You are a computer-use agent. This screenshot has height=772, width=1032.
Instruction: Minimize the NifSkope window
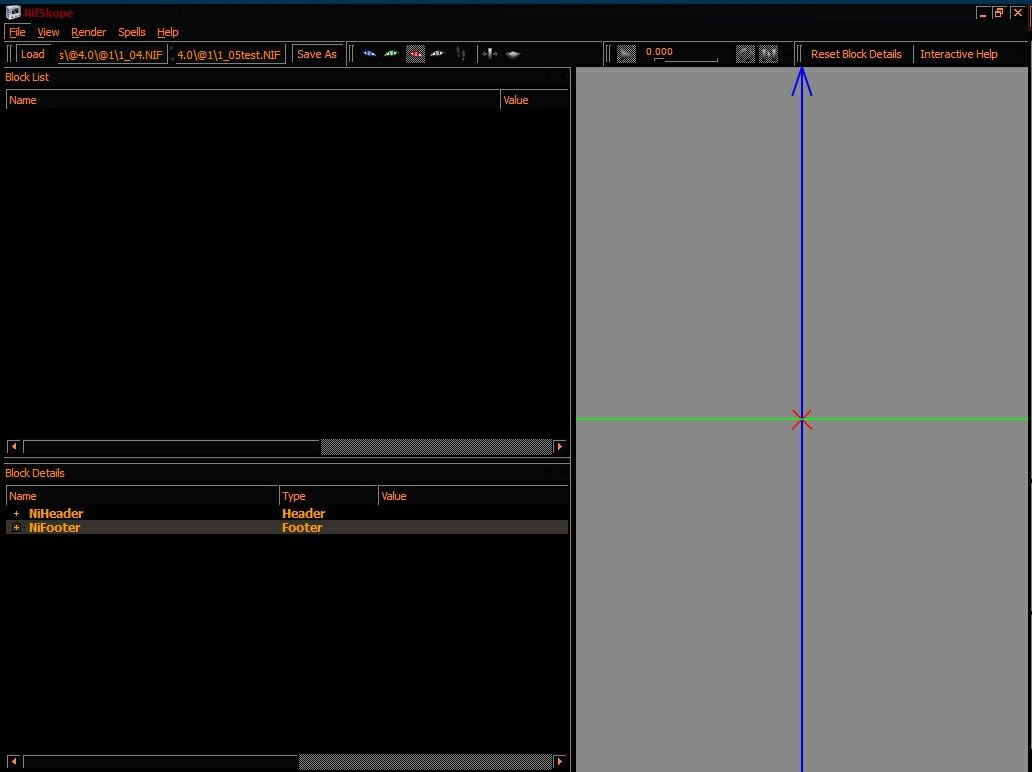point(983,13)
